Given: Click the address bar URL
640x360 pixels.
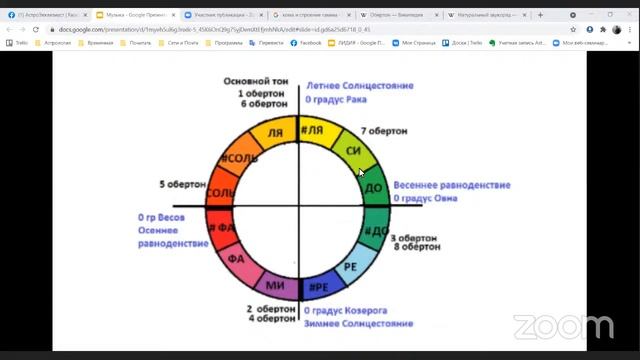Looking at the screenshot, I should [214, 29].
